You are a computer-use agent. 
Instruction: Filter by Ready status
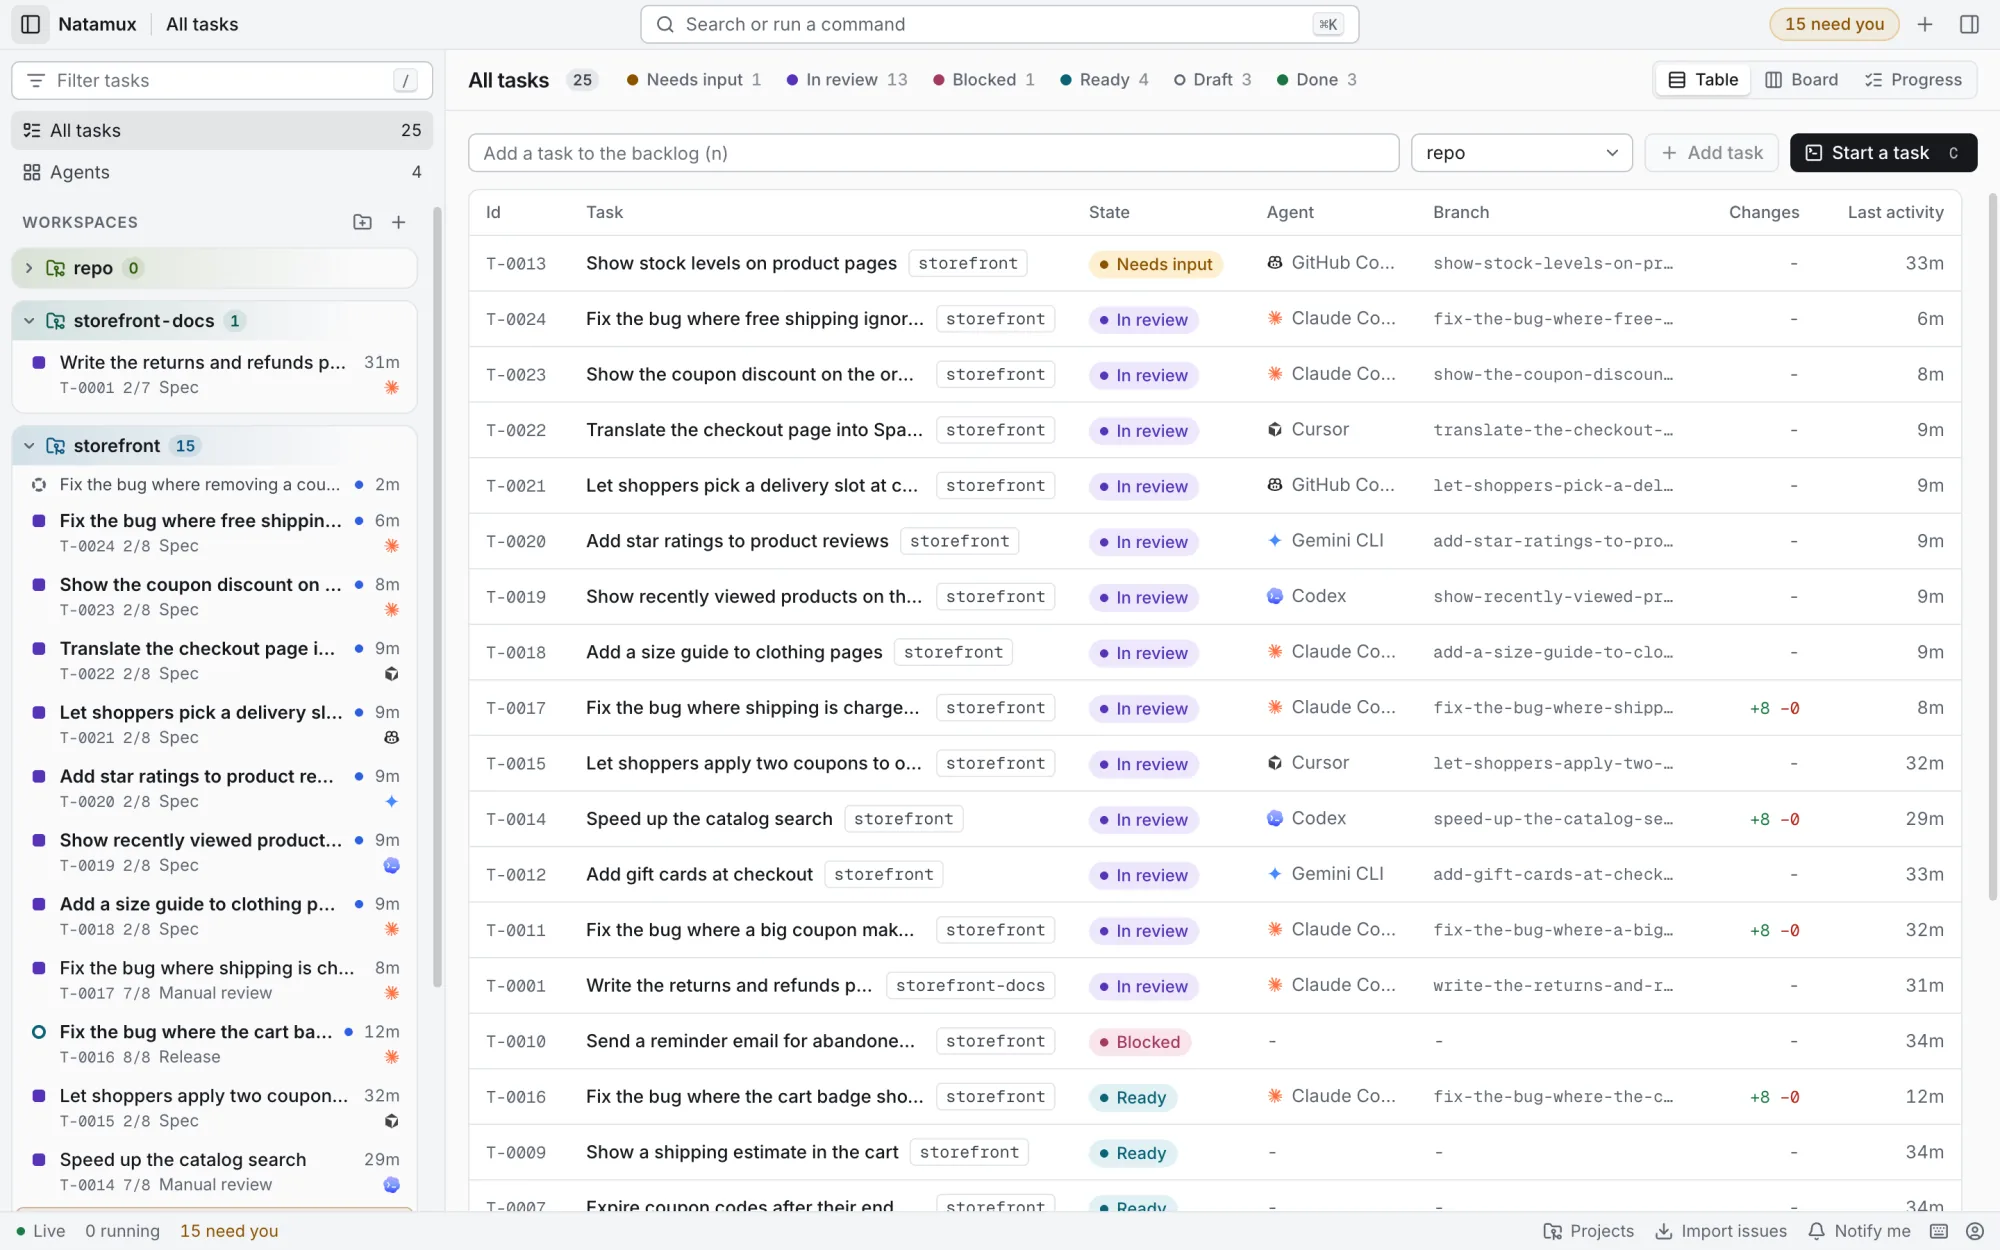click(x=1104, y=80)
